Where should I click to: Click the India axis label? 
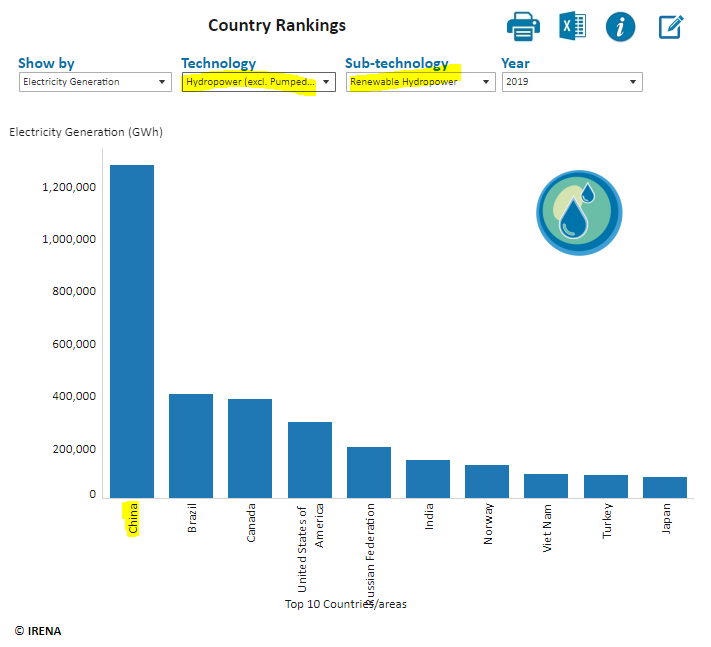tap(429, 516)
